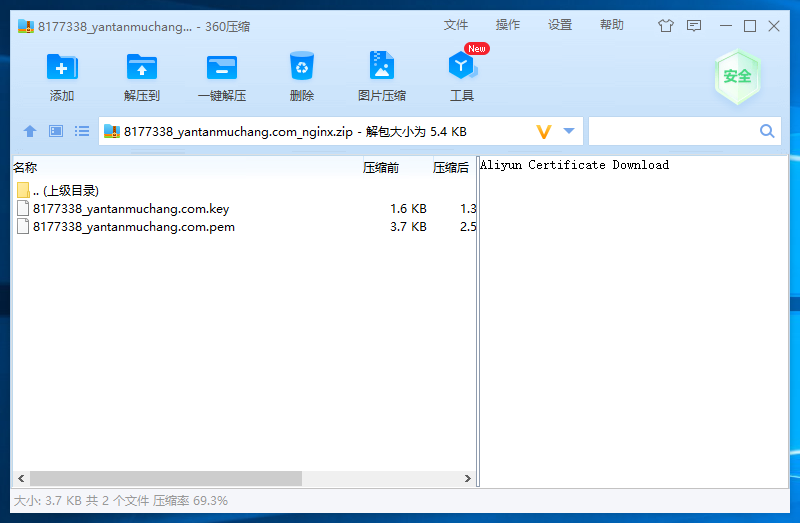Select 8177338_yantanmuchang.com.pem file
800x523 pixels.
click(244, 227)
